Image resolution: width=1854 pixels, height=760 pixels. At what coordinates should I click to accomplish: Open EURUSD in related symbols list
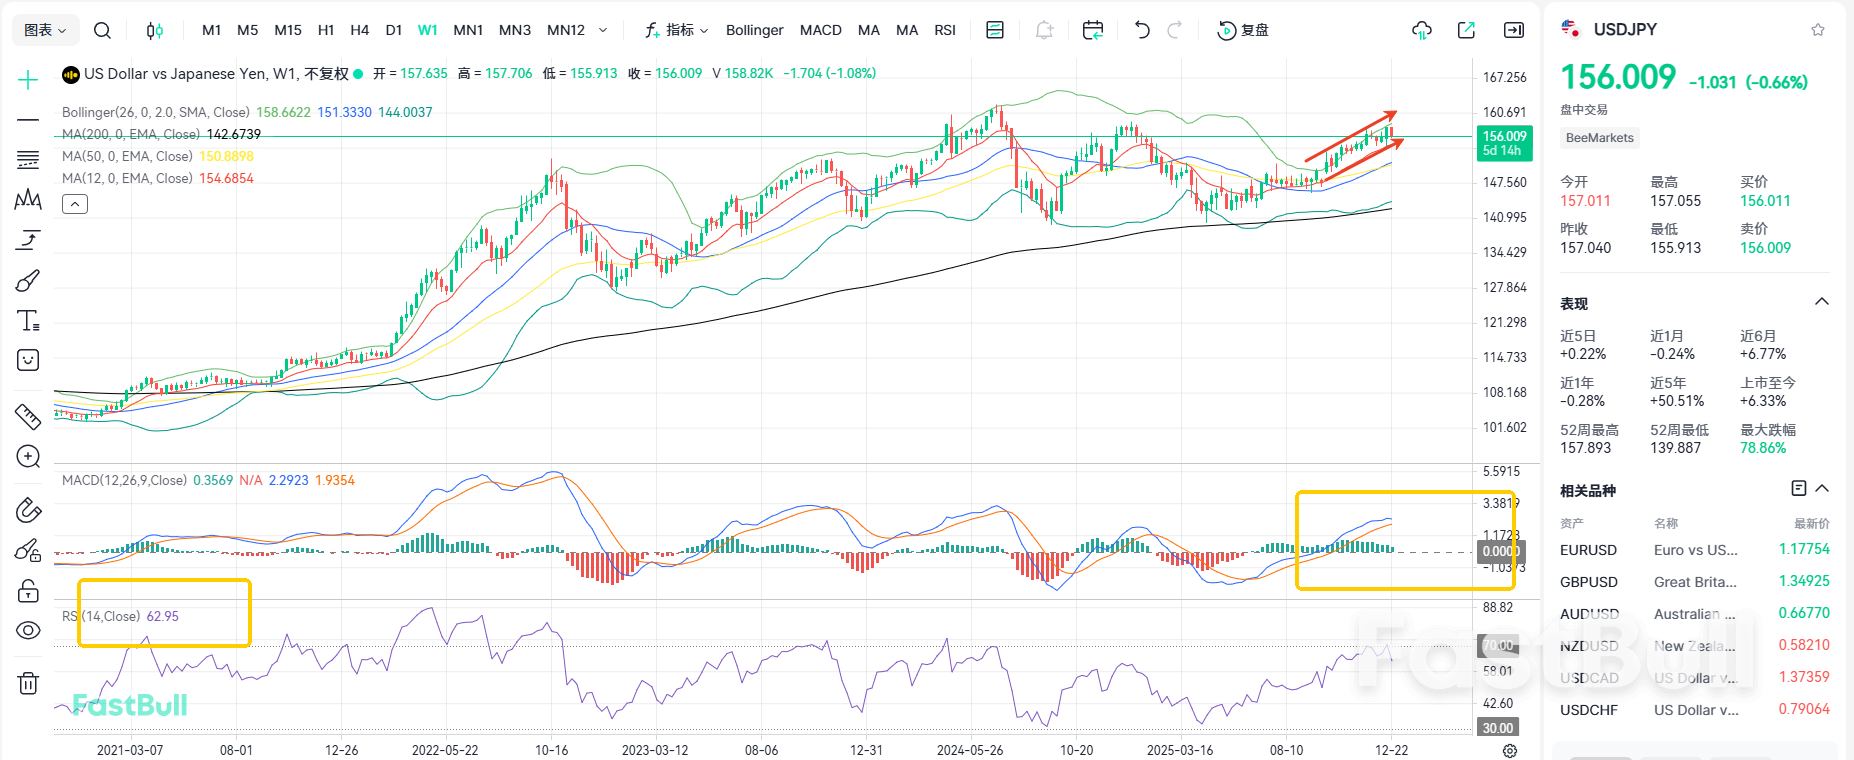click(1588, 550)
